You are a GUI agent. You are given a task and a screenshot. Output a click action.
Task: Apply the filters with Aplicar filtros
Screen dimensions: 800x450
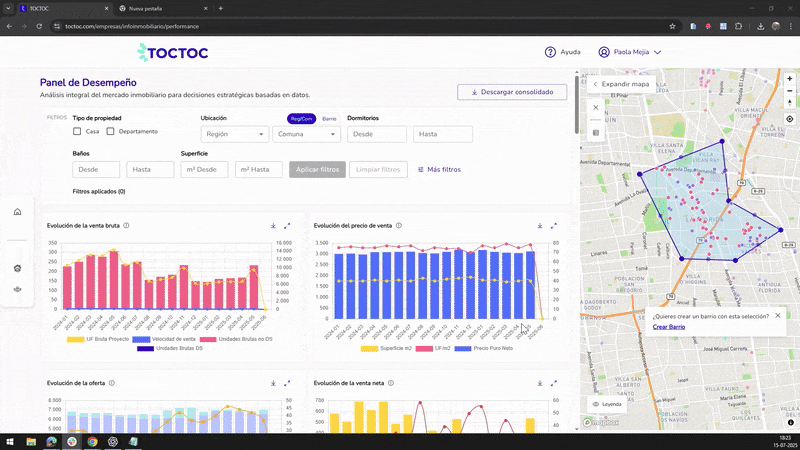pyautogui.click(x=317, y=169)
